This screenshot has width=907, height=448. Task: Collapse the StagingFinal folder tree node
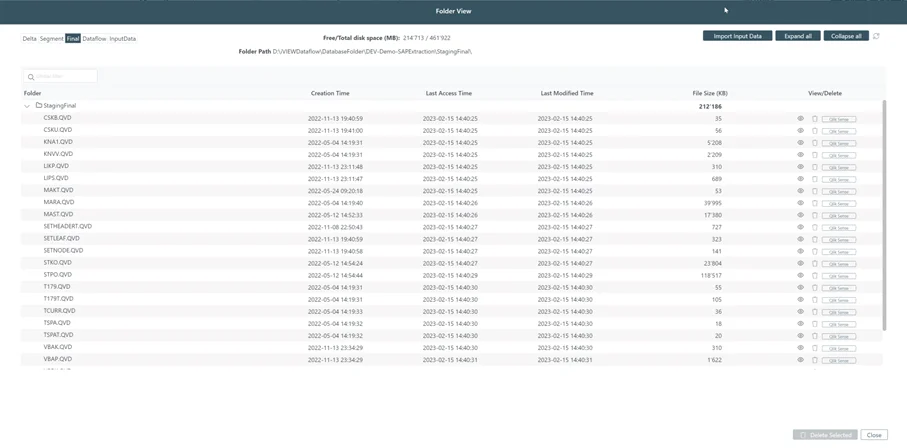(x=27, y=105)
